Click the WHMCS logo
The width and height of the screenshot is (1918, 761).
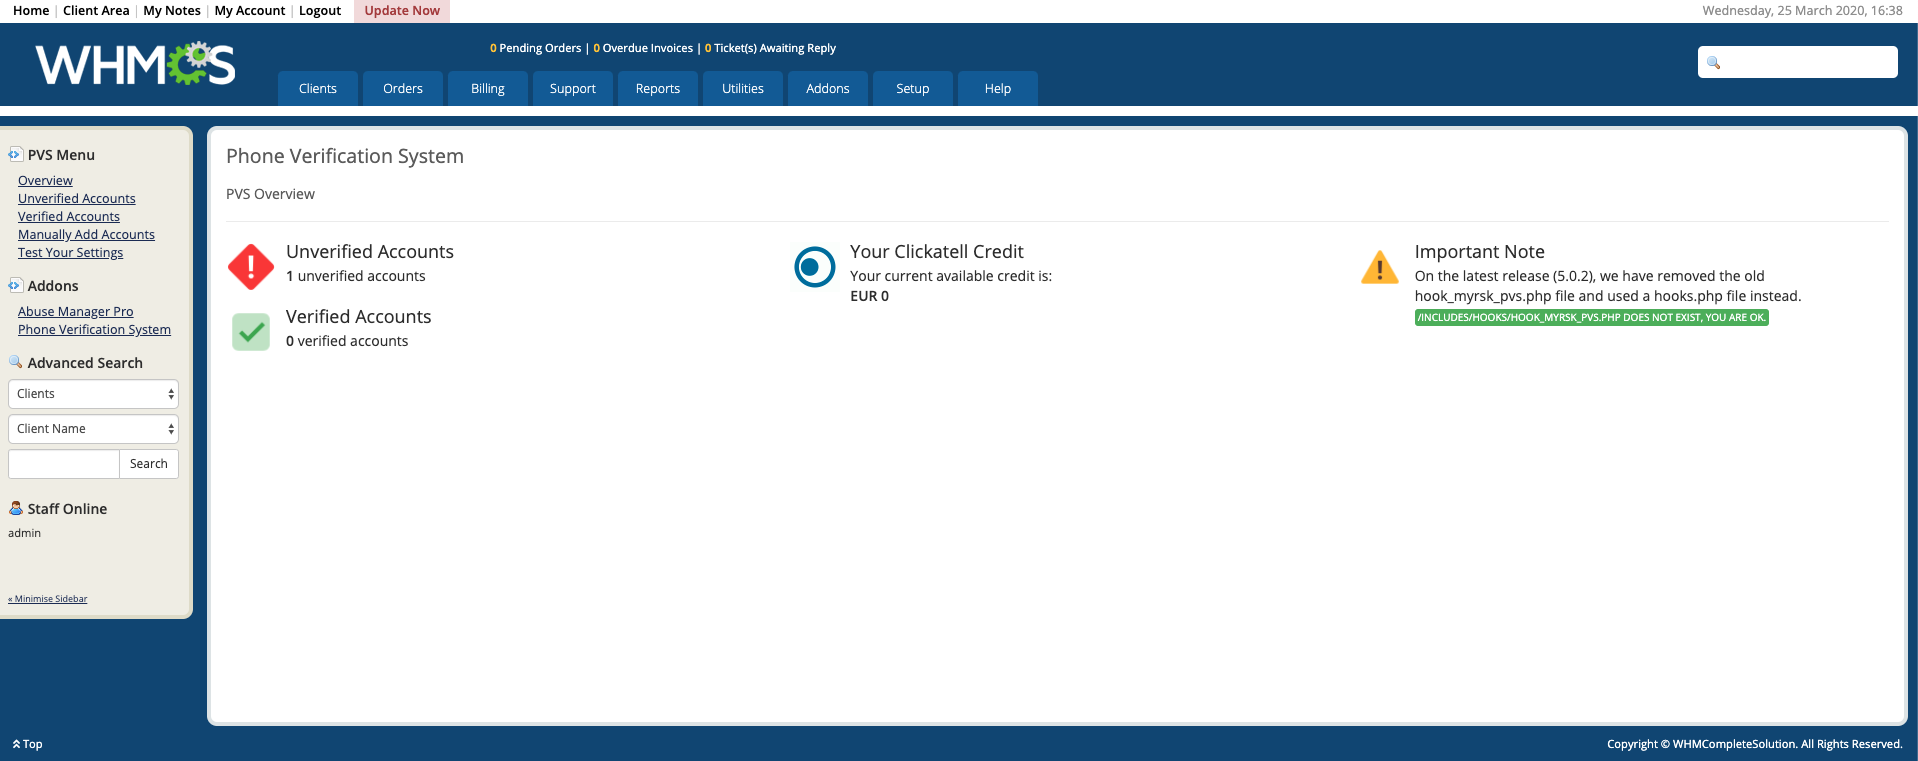click(x=136, y=64)
